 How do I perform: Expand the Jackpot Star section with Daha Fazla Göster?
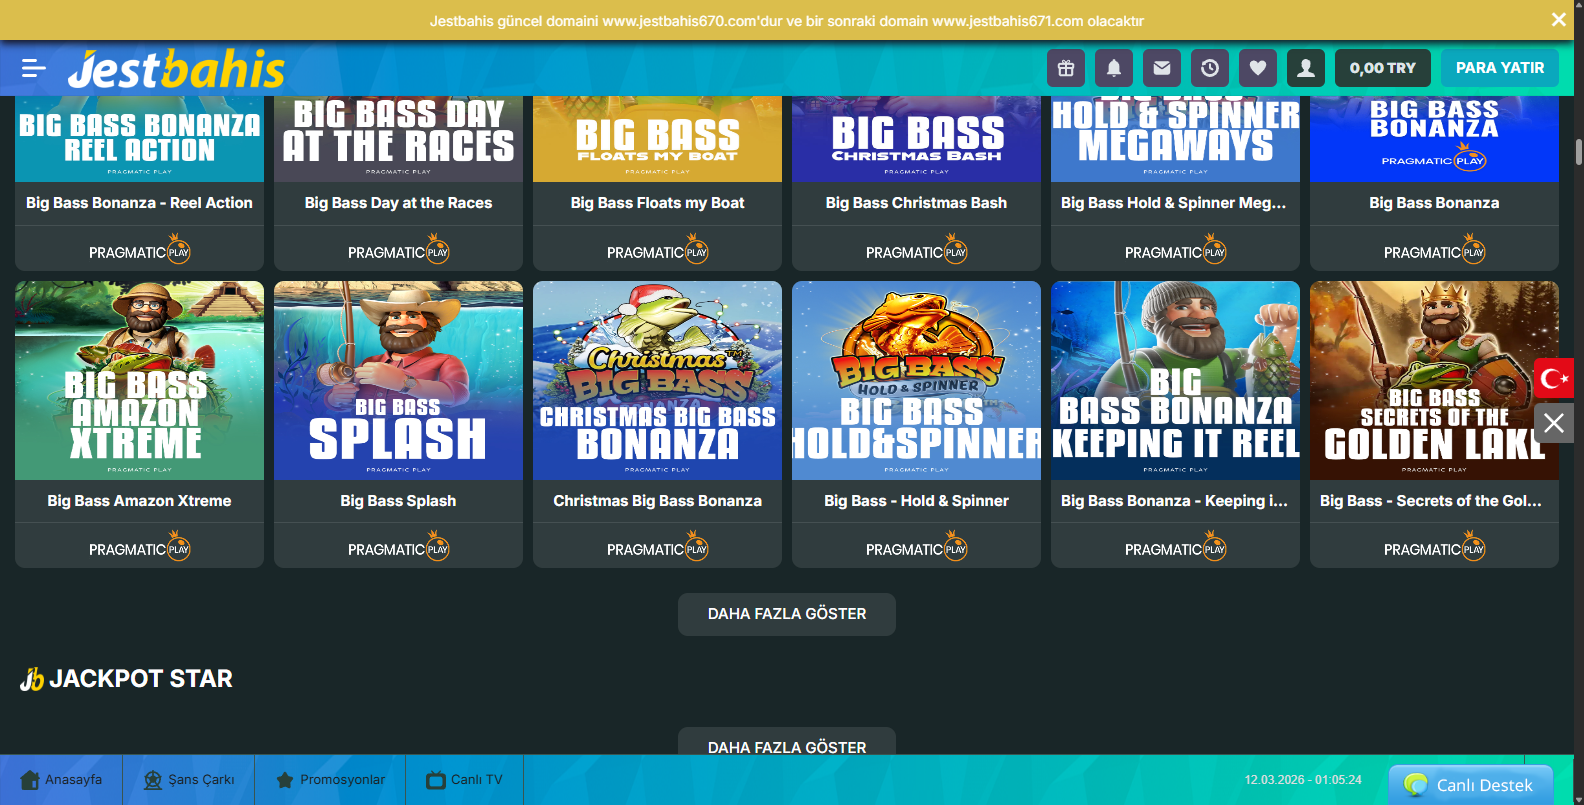pos(787,743)
